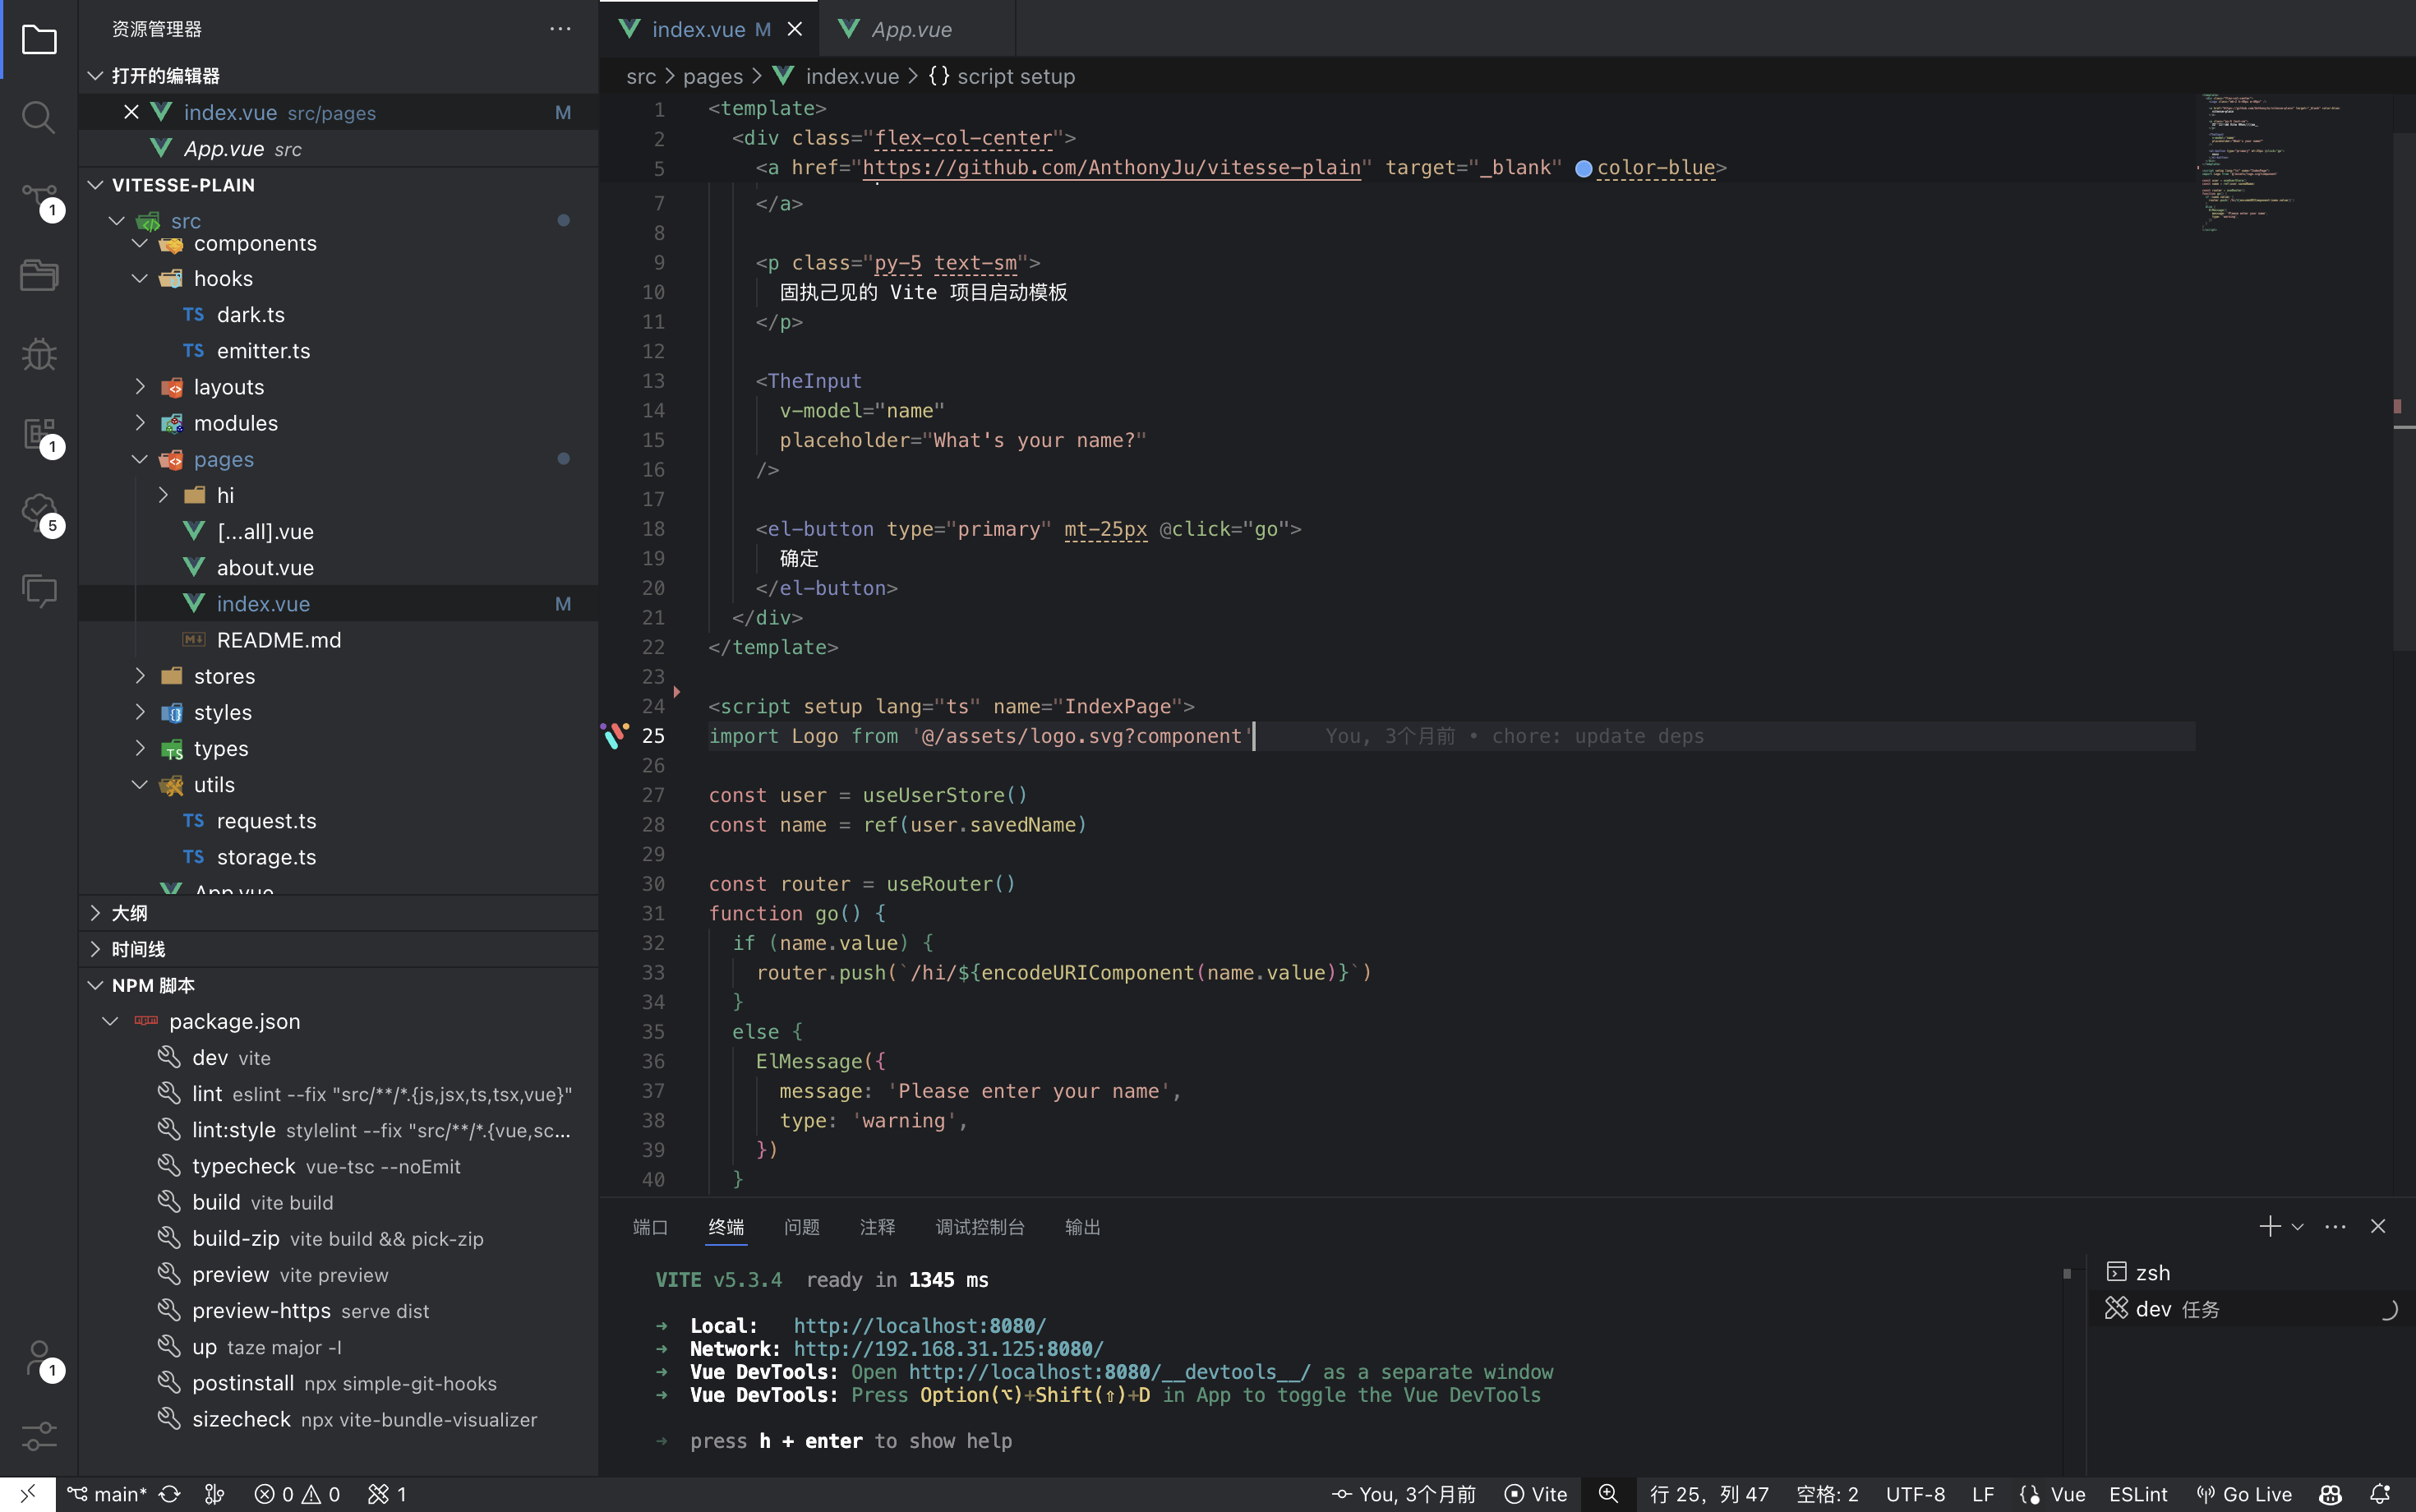Switch to the App.vue editor tab
The image size is (2416, 1512).
click(x=910, y=29)
